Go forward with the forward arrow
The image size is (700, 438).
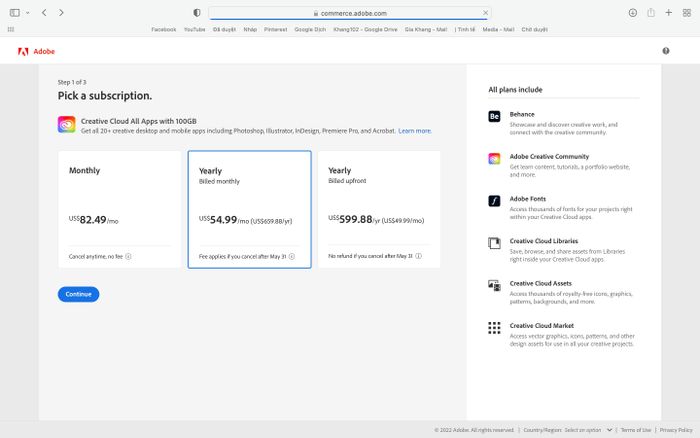pos(61,13)
